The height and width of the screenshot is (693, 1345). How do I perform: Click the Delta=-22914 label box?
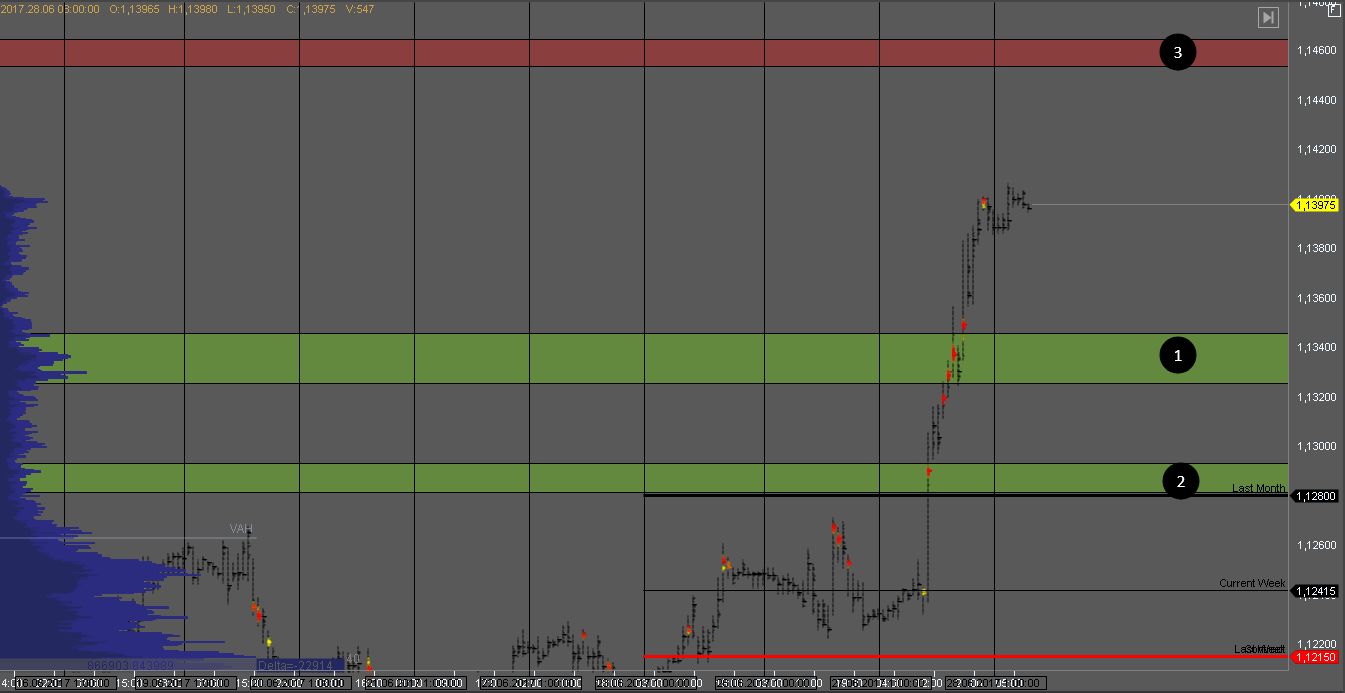(x=300, y=664)
